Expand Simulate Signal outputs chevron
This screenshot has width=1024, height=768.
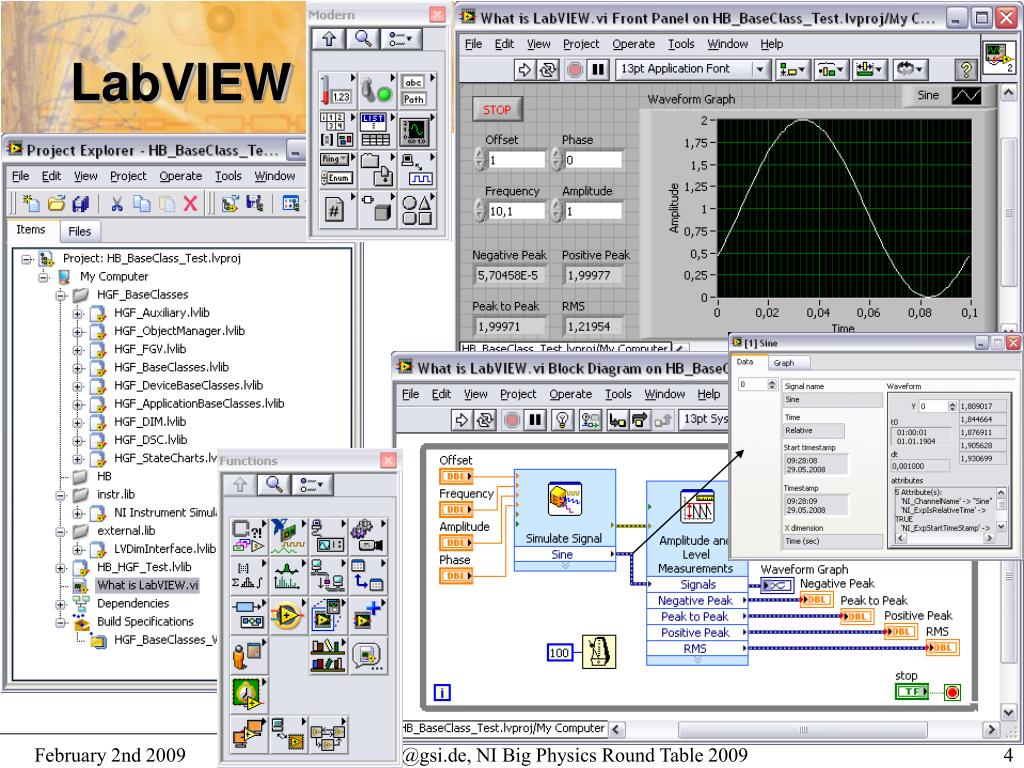(x=565, y=566)
